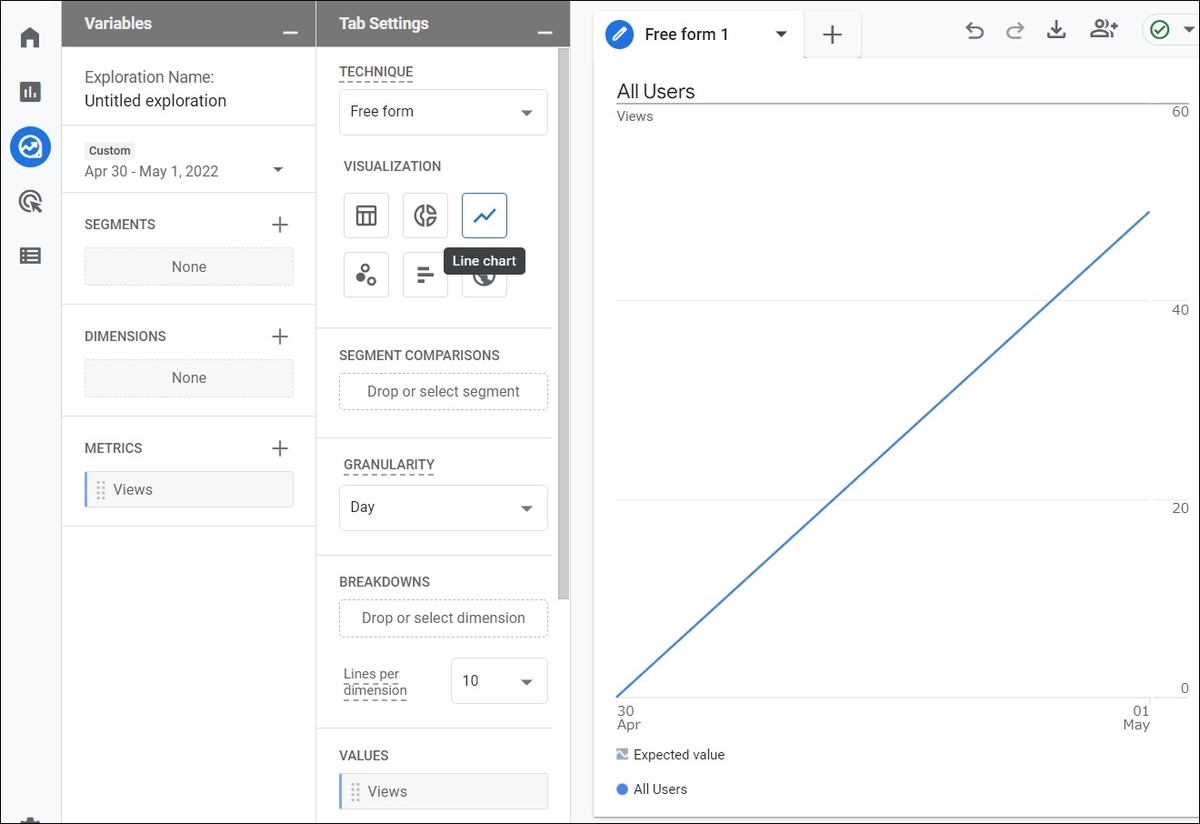
Task: Click the Lines per dimension label
Action: coord(375,682)
